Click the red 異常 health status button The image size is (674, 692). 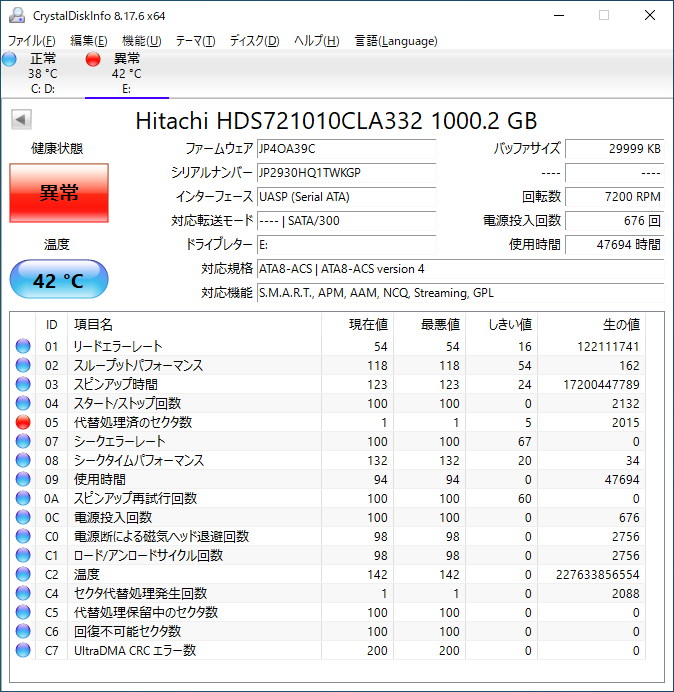pyautogui.click(x=59, y=193)
